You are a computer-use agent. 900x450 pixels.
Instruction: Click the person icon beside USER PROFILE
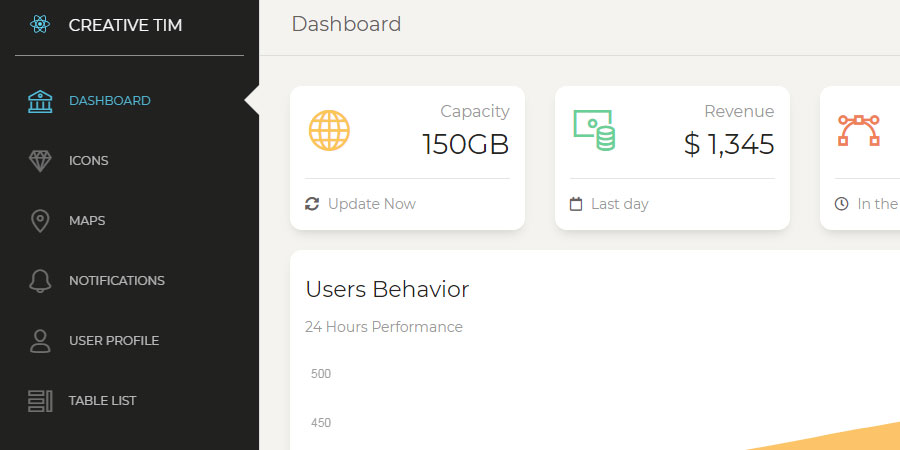click(40, 341)
